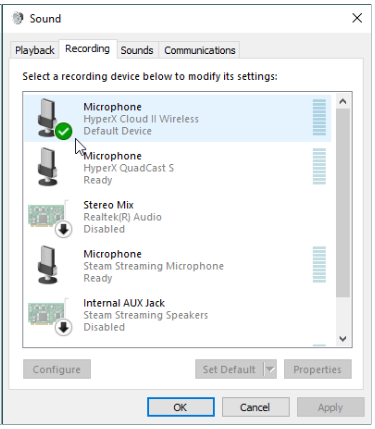Click Cancel to dismiss the dialog
375x429 pixels.
pos(255,407)
